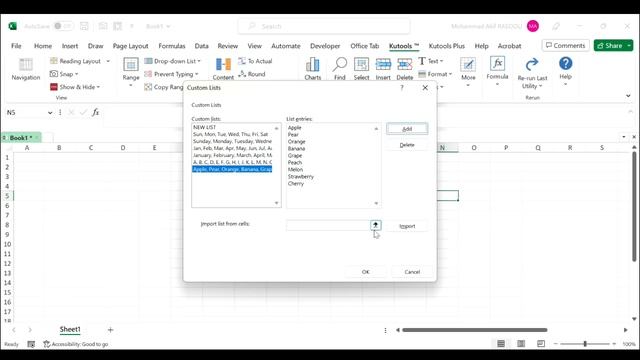
Task: Click the Custom Lists help question mark
Action: (x=402, y=88)
